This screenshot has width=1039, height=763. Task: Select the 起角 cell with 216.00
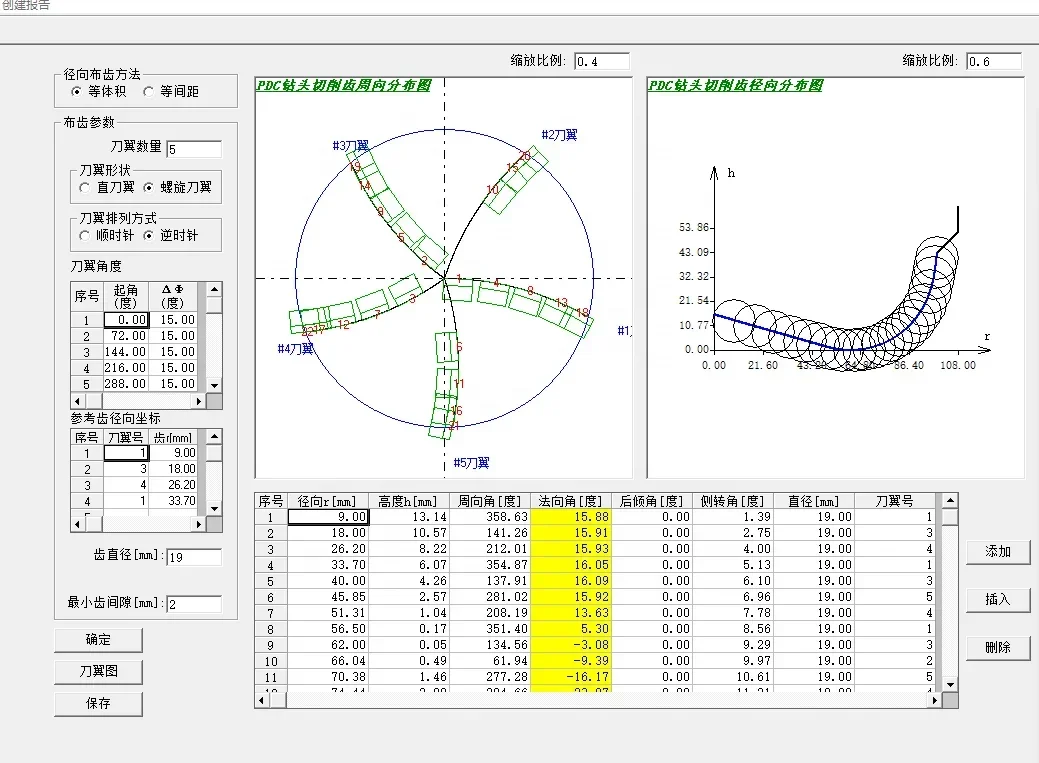pyautogui.click(x=125, y=368)
